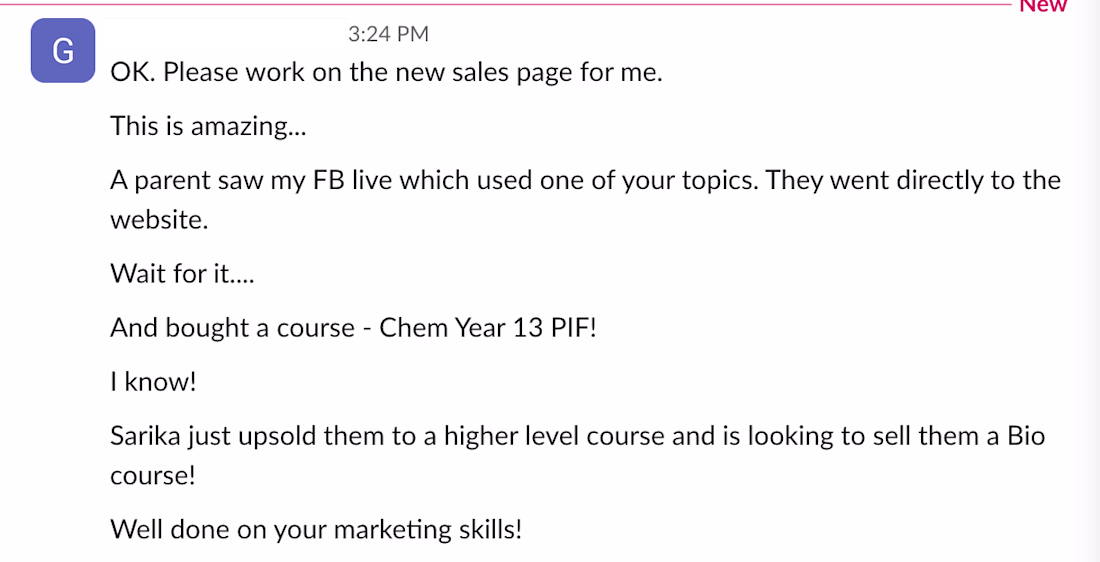Image resolution: width=1100 pixels, height=562 pixels.
Task: Click the "A parent saw my FB live" line
Action: 585,180
